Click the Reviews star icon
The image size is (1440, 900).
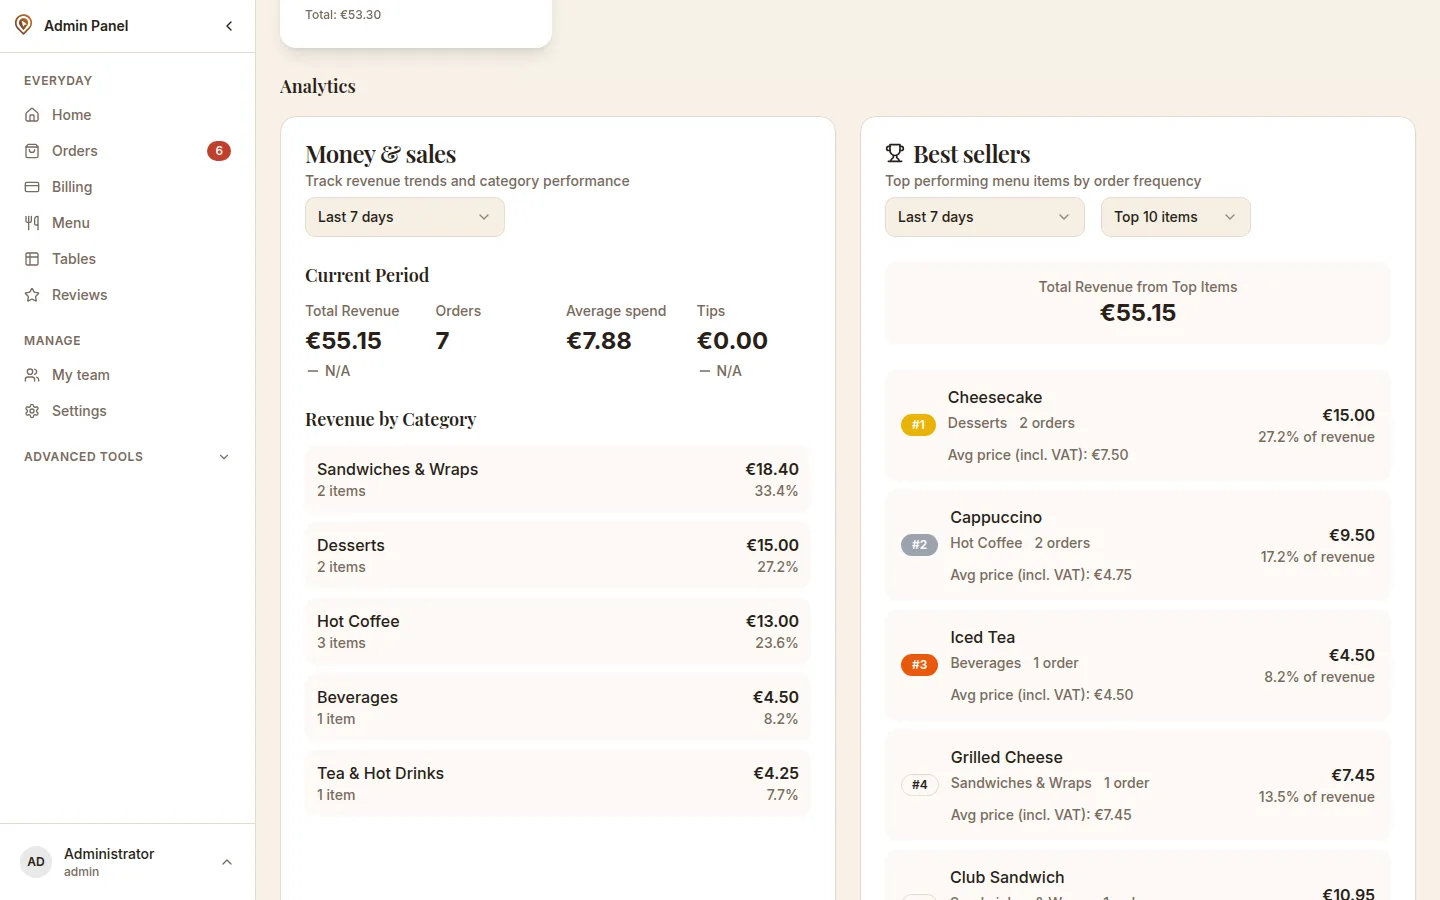click(x=32, y=295)
